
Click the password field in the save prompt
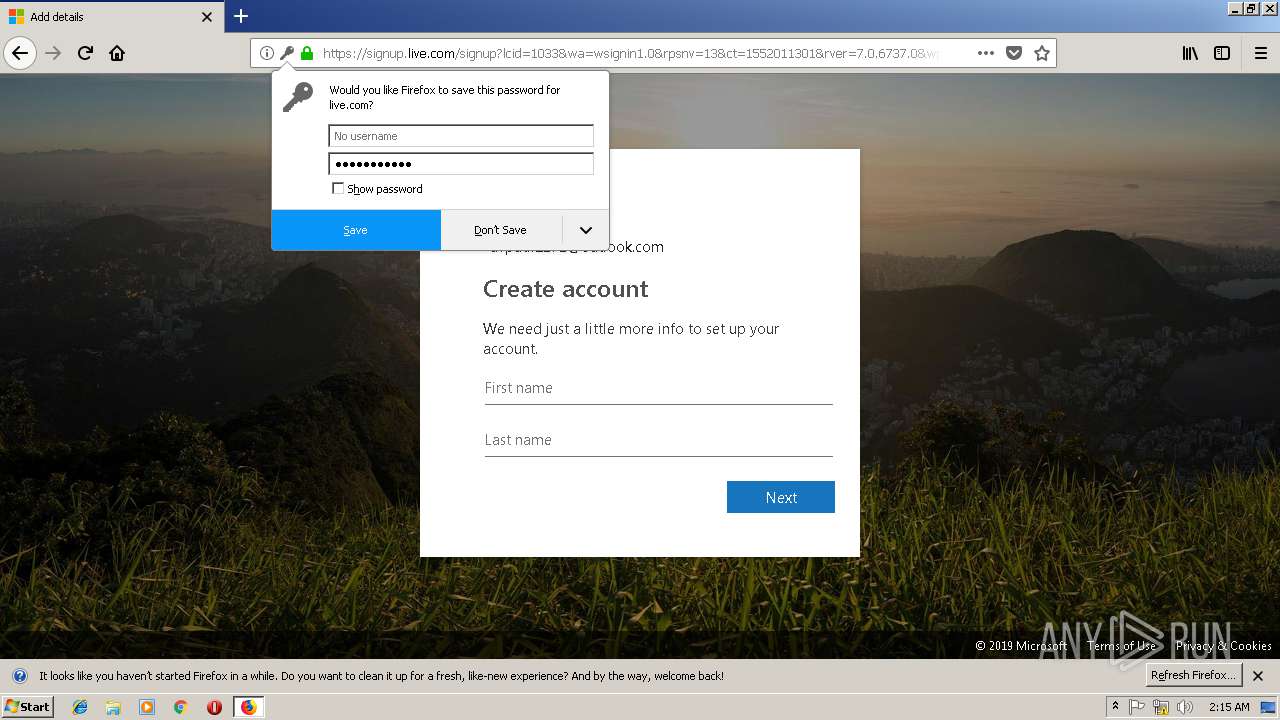click(461, 163)
